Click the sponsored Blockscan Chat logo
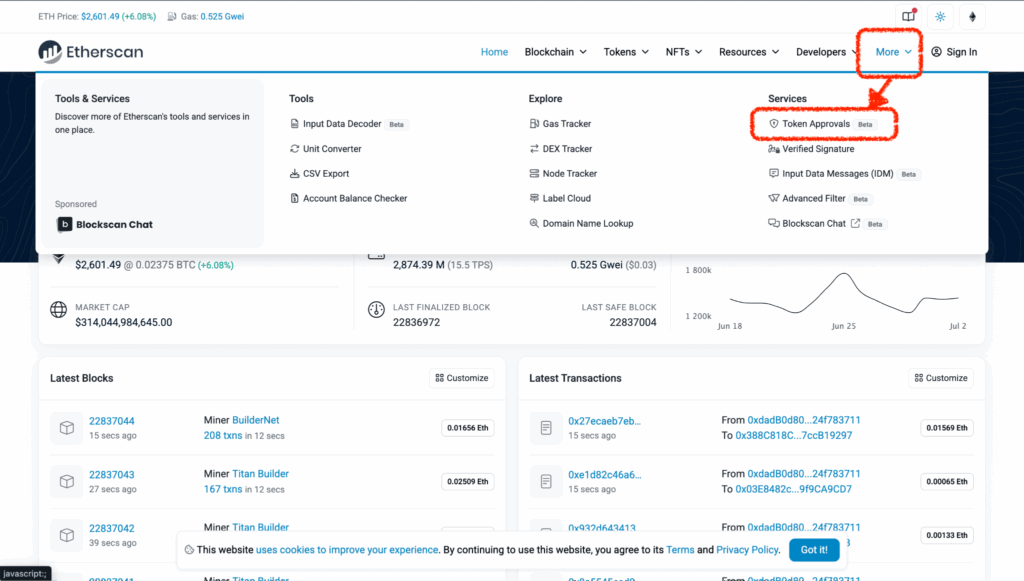 105,225
